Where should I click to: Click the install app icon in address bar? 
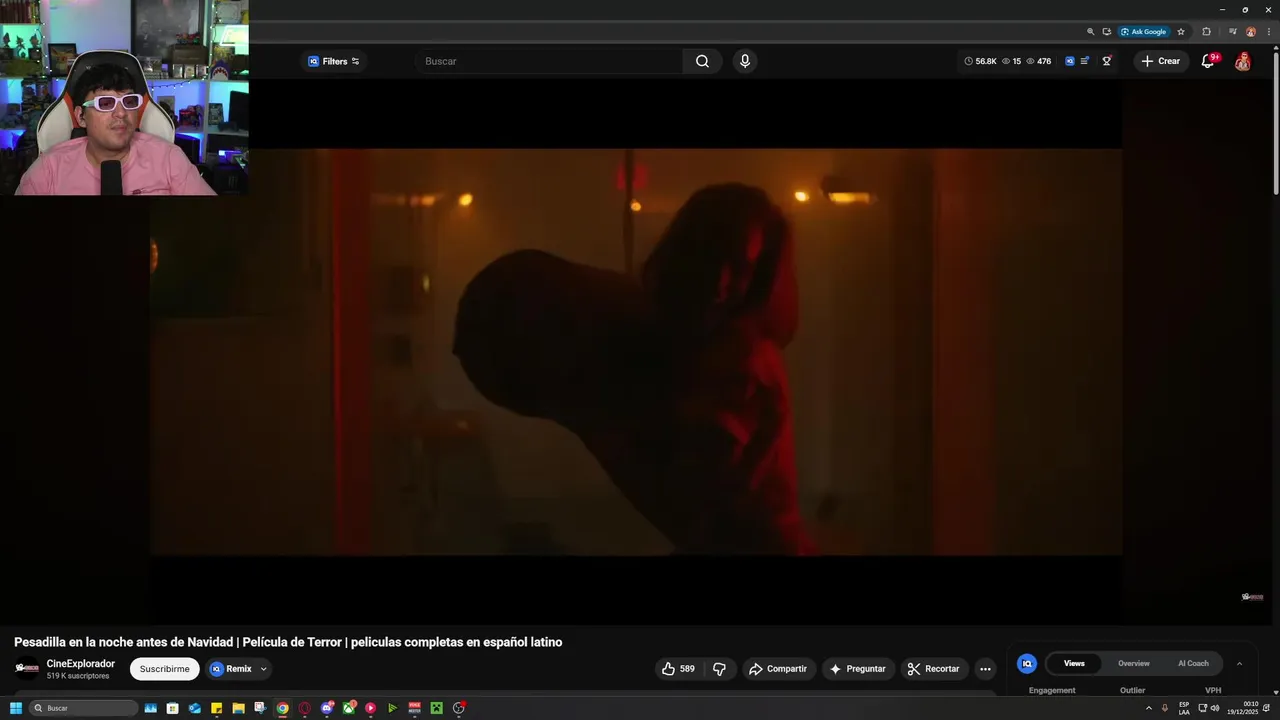click(x=1107, y=31)
